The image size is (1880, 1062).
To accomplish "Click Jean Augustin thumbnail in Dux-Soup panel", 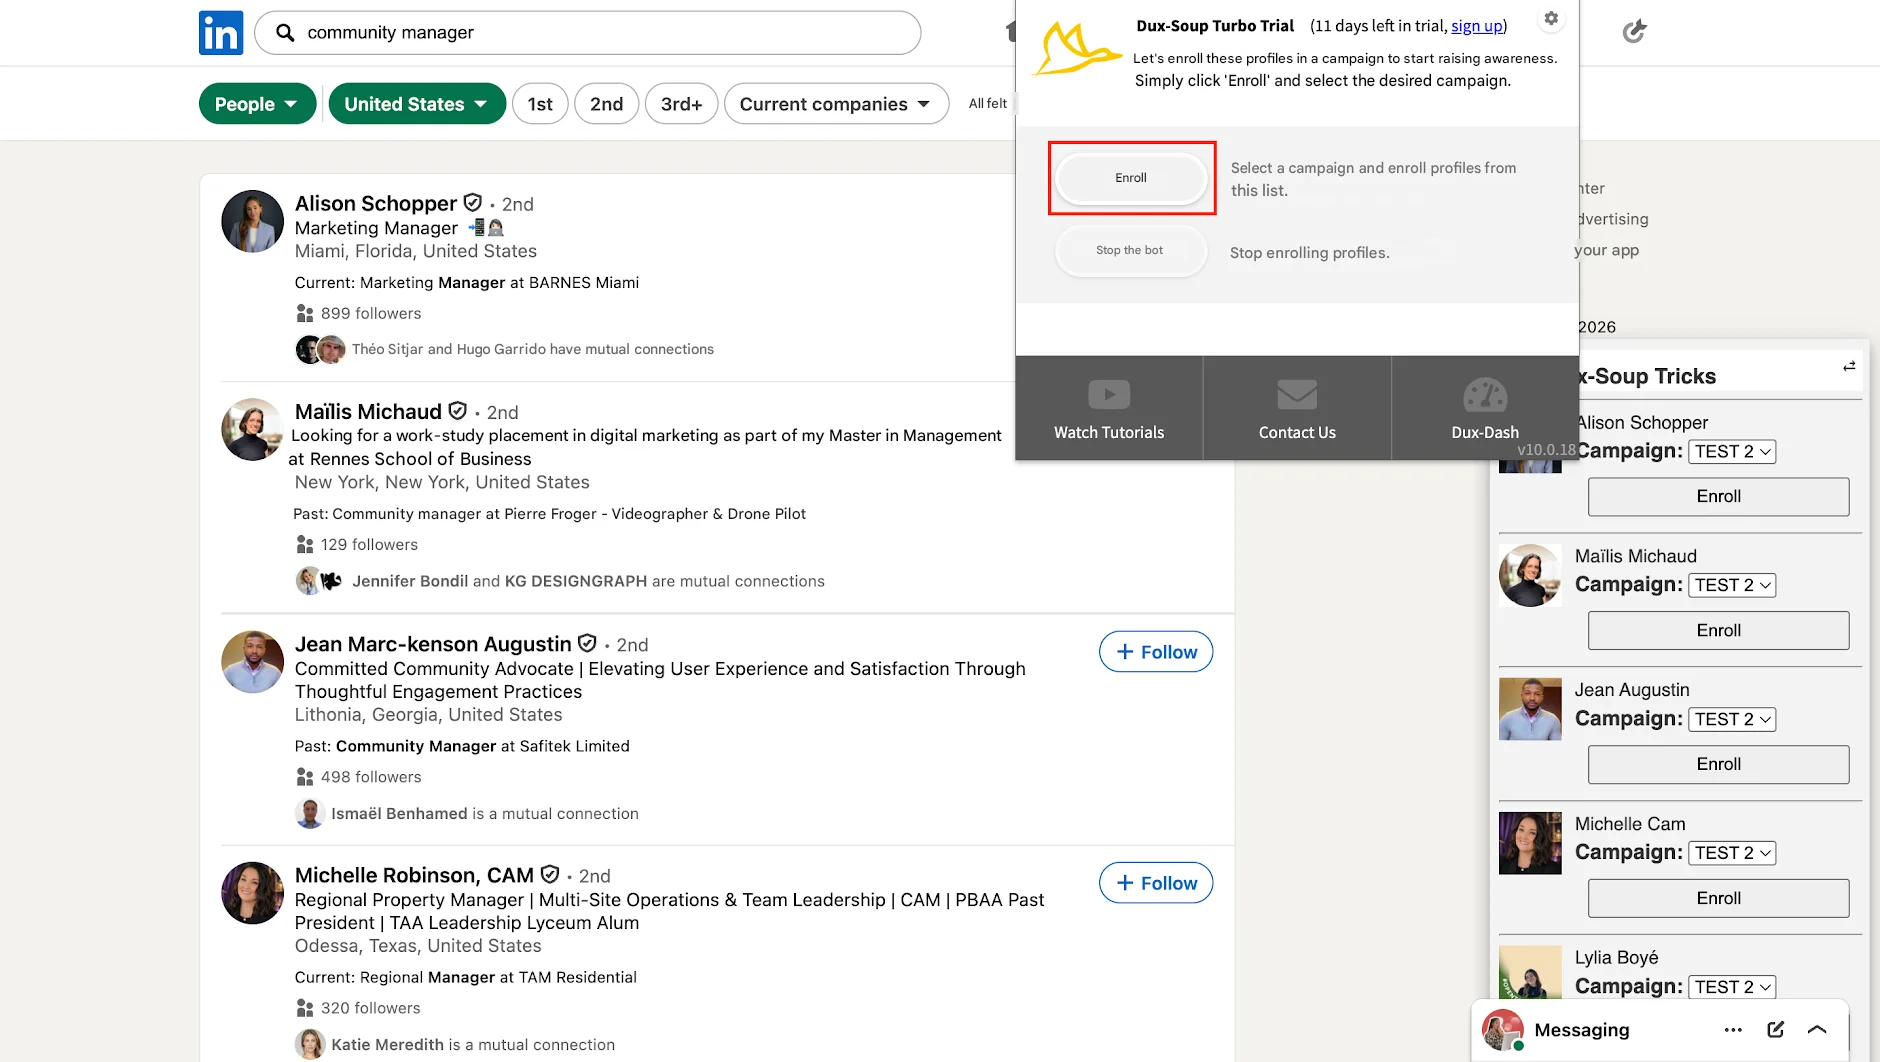I will click(x=1530, y=709).
